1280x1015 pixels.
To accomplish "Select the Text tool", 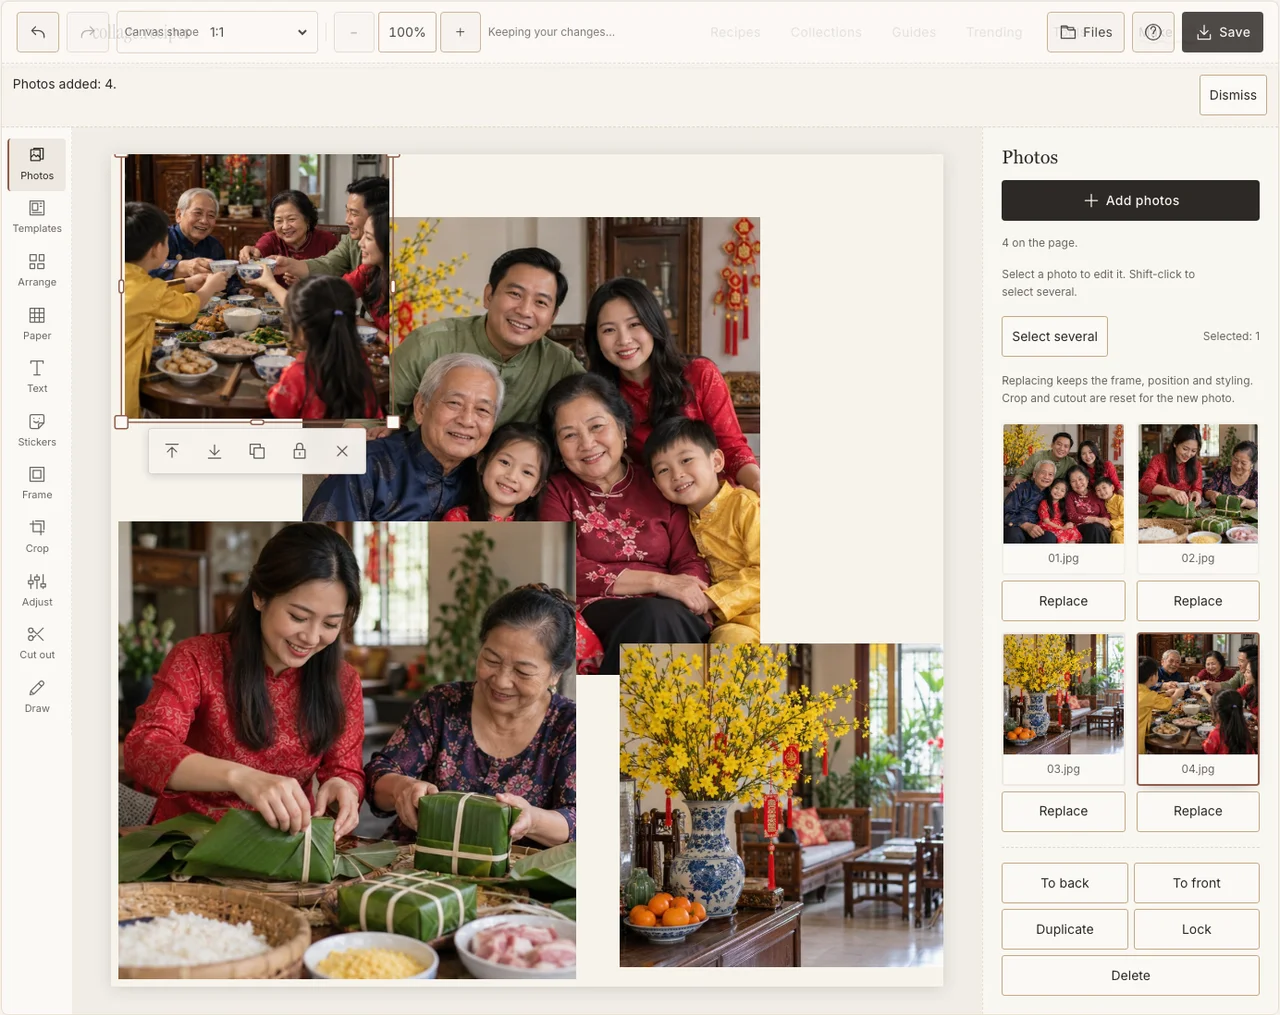I will 37,377.
